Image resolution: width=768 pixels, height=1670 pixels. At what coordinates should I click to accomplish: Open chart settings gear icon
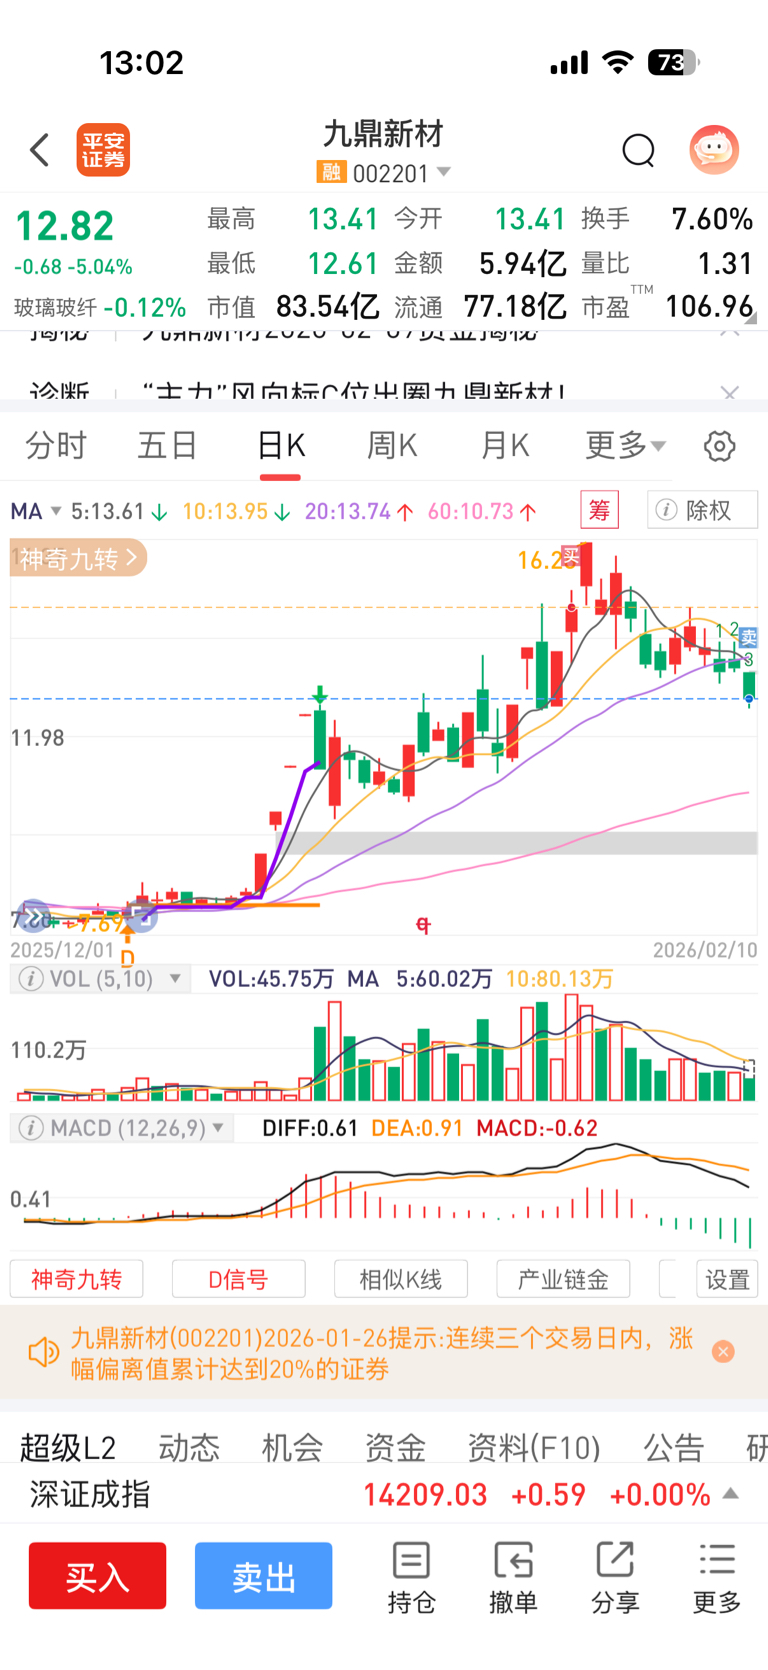point(719,446)
